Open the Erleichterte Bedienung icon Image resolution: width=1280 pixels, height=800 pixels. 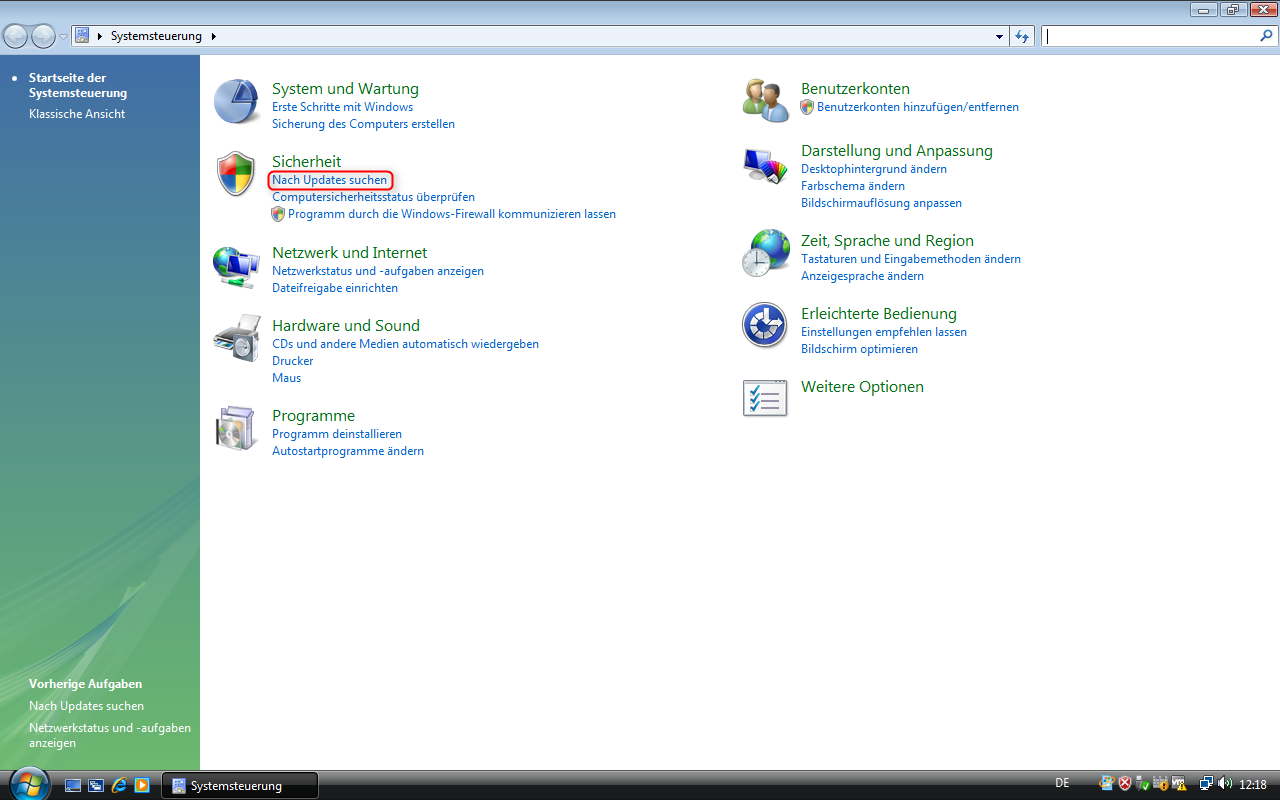click(x=765, y=325)
